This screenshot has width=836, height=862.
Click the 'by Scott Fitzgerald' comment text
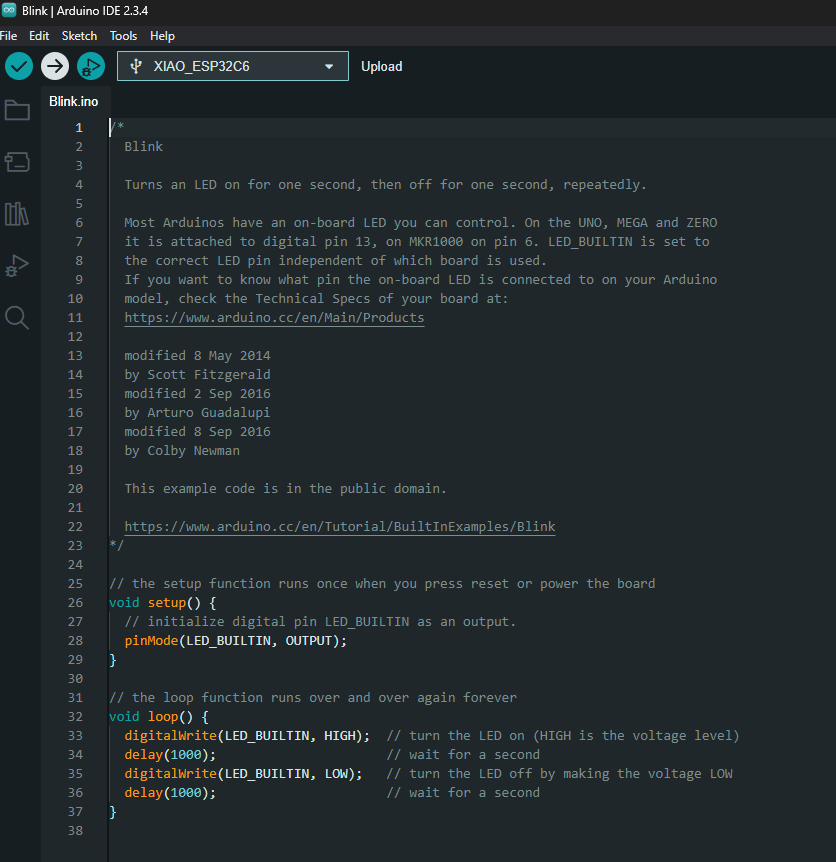(x=197, y=374)
